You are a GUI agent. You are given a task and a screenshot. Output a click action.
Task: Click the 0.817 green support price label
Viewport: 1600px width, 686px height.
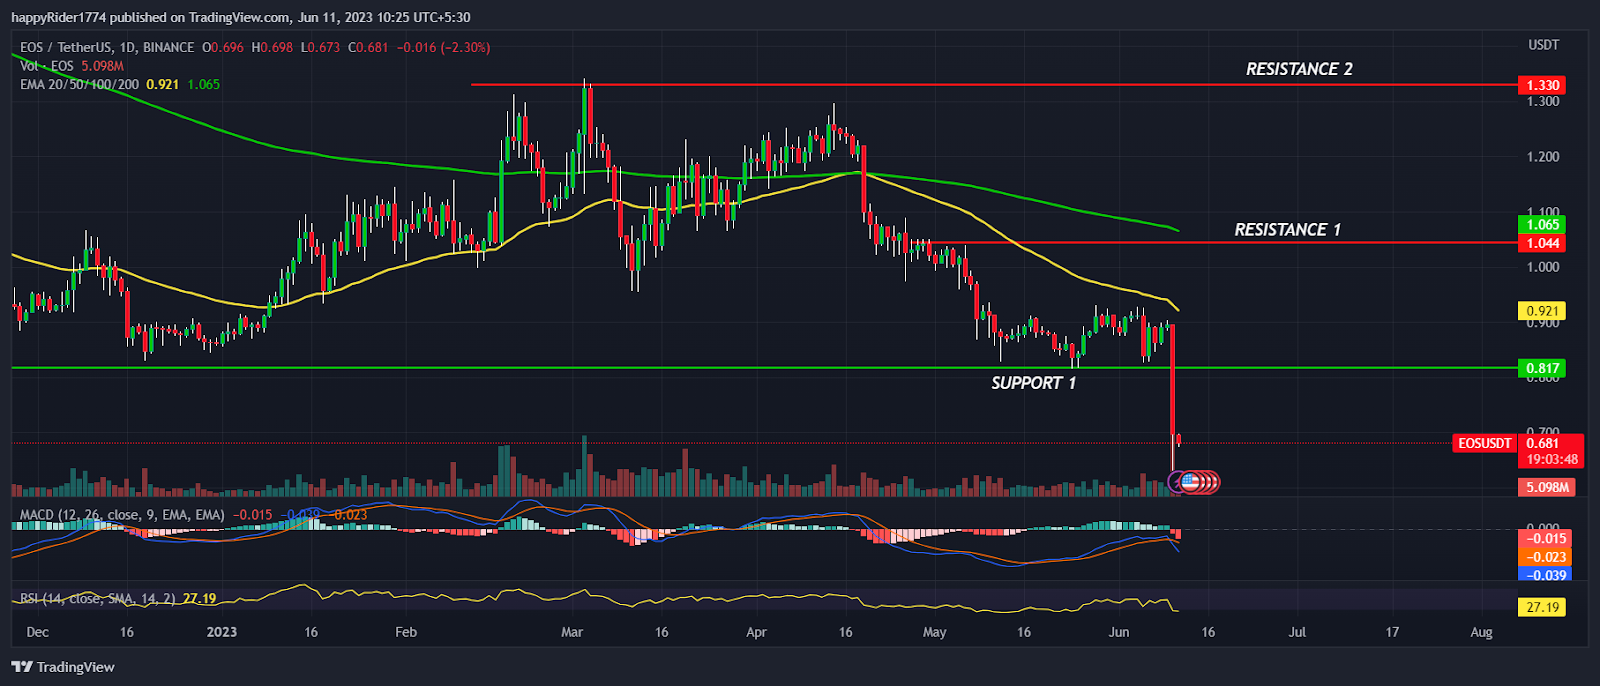click(1542, 368)
